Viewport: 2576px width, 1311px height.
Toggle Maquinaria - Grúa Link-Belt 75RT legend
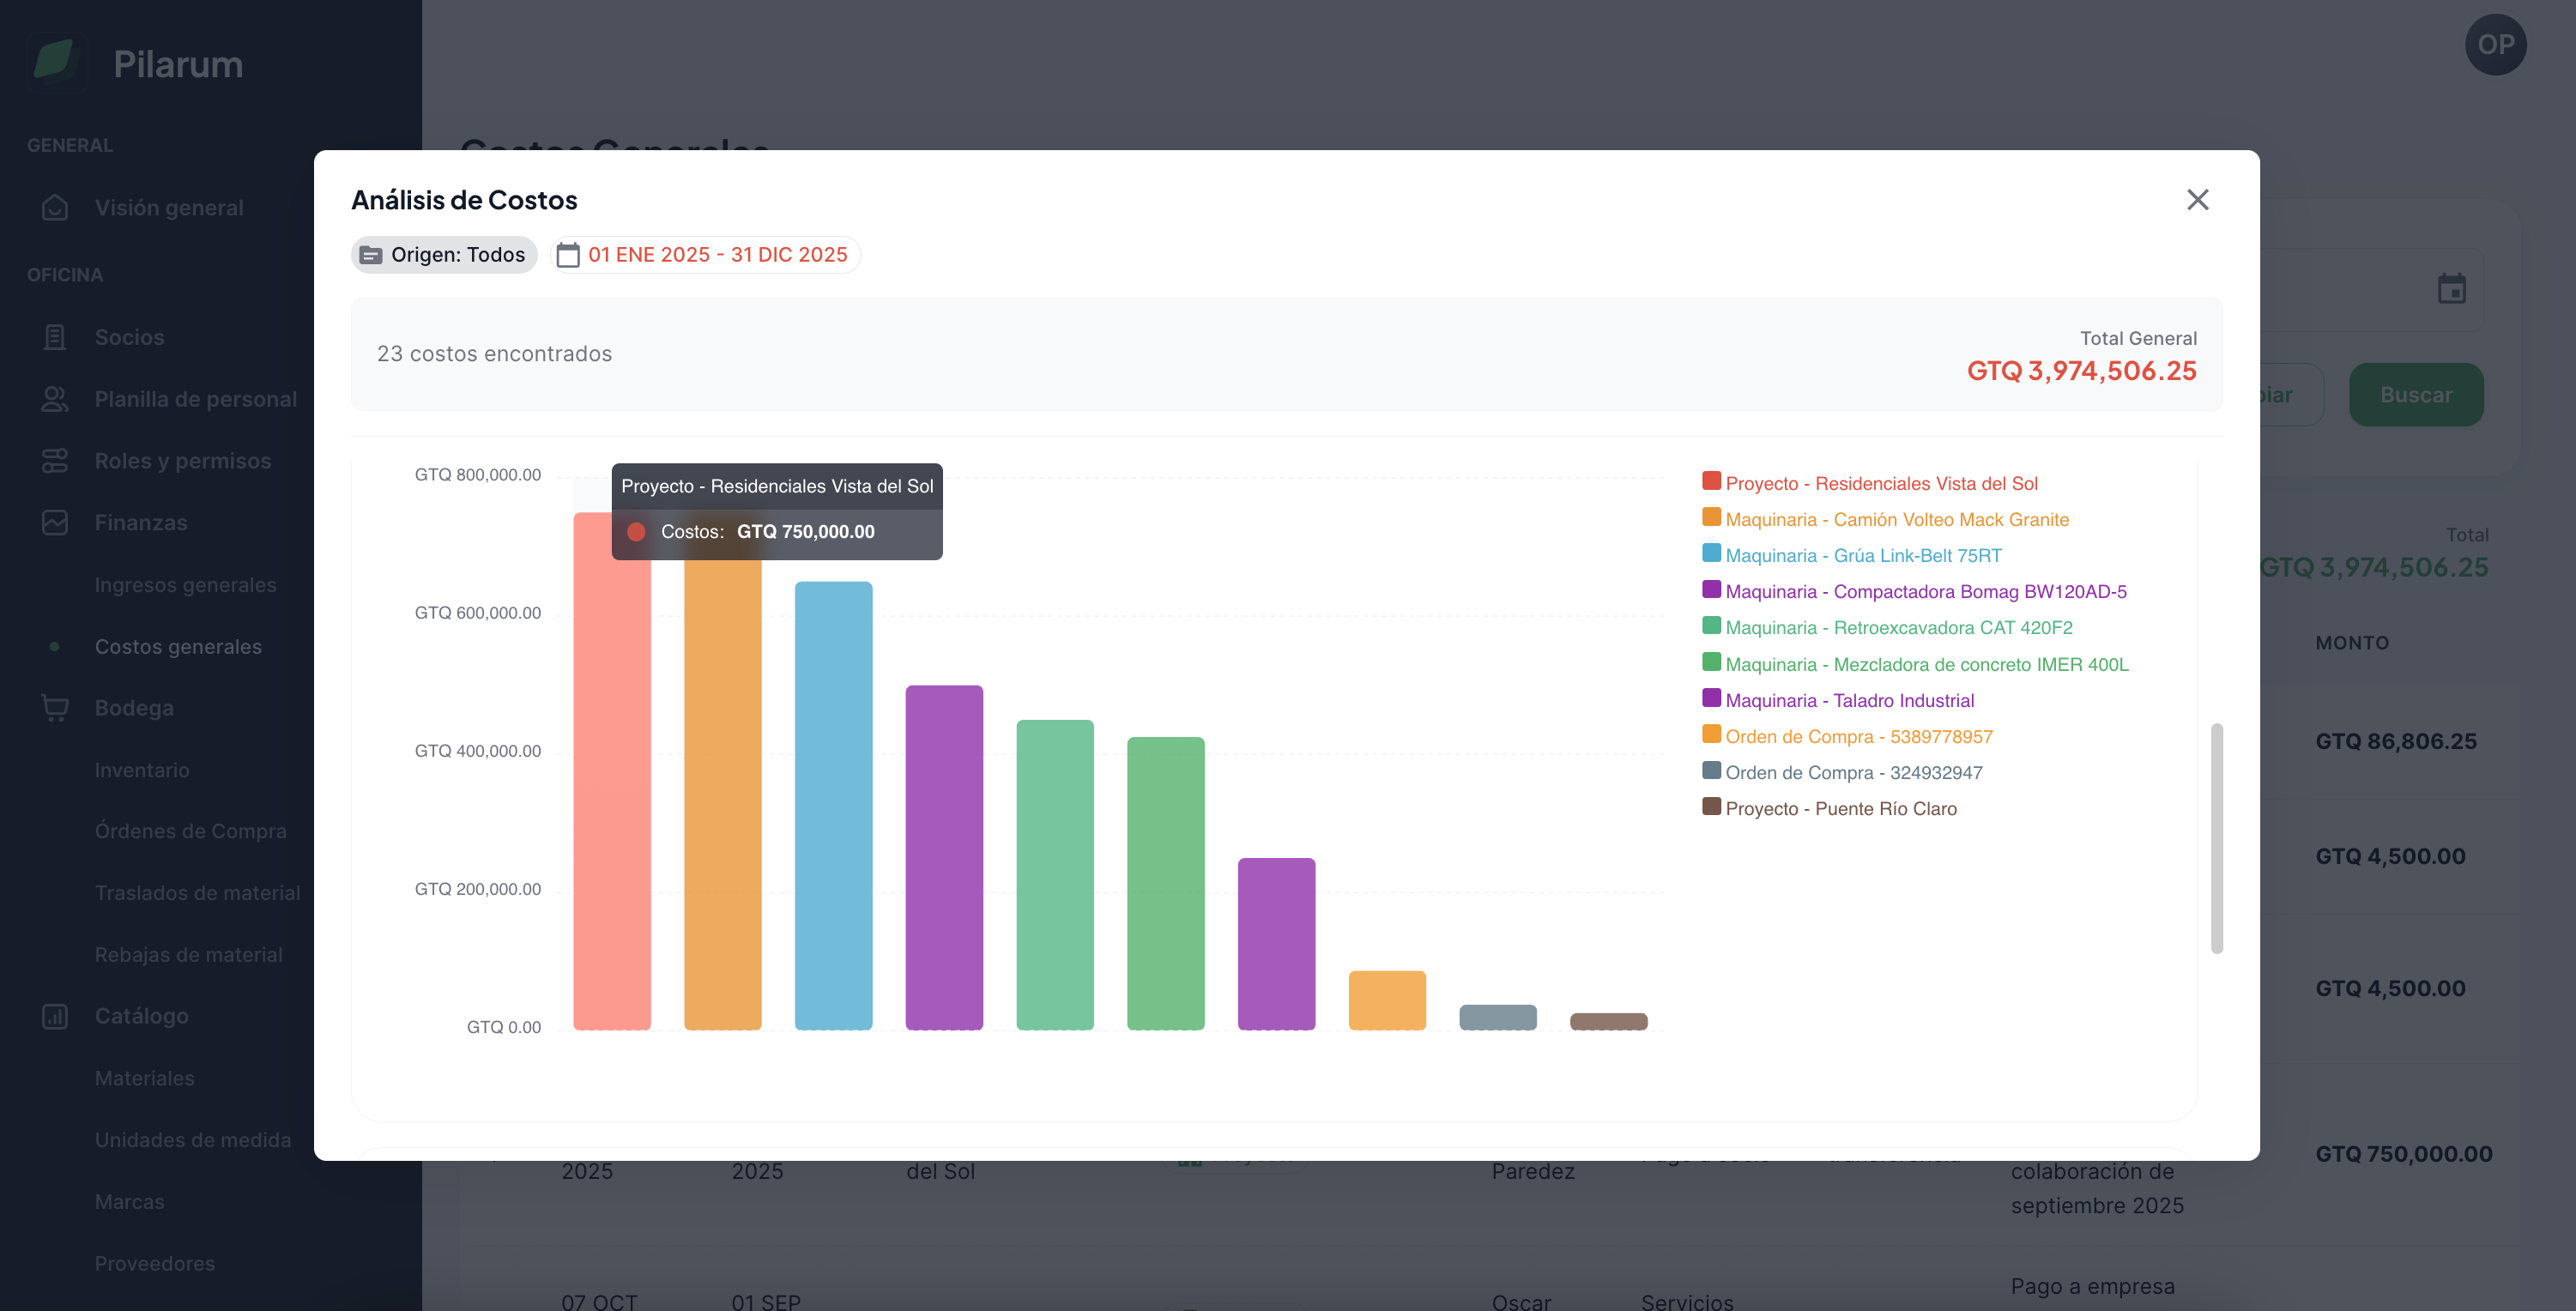point(1862,556)
